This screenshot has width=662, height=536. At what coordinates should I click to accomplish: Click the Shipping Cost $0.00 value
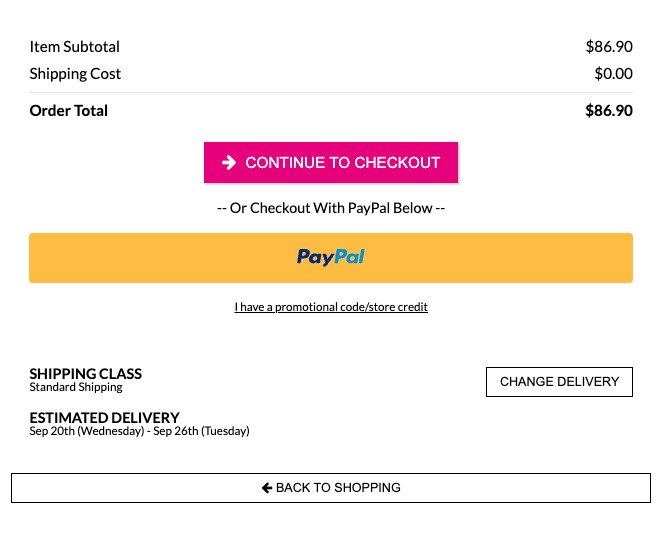[613, 73]
